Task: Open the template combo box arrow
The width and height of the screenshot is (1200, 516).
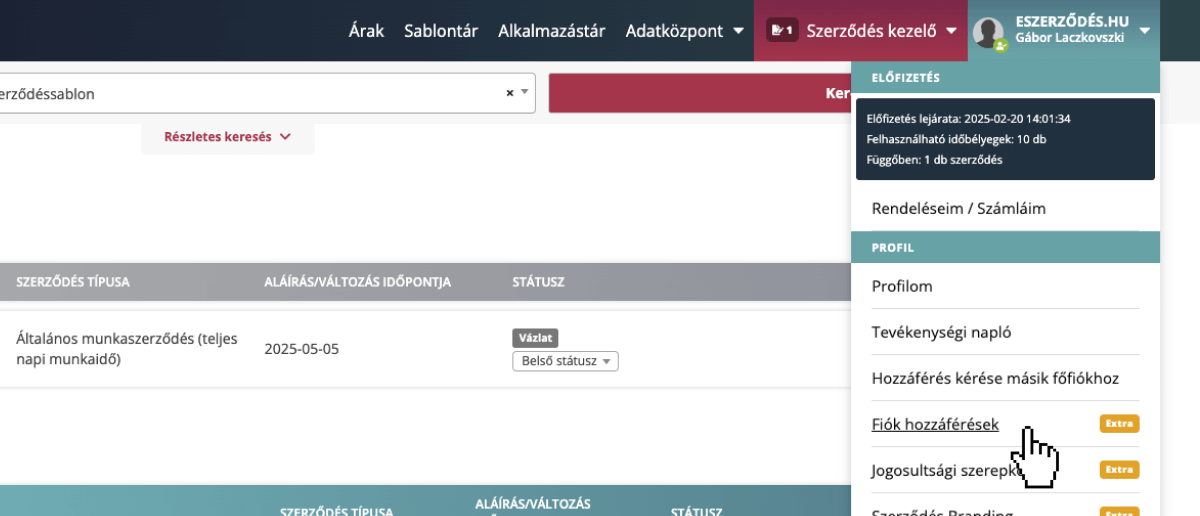Action: click(x=524, y=92)
